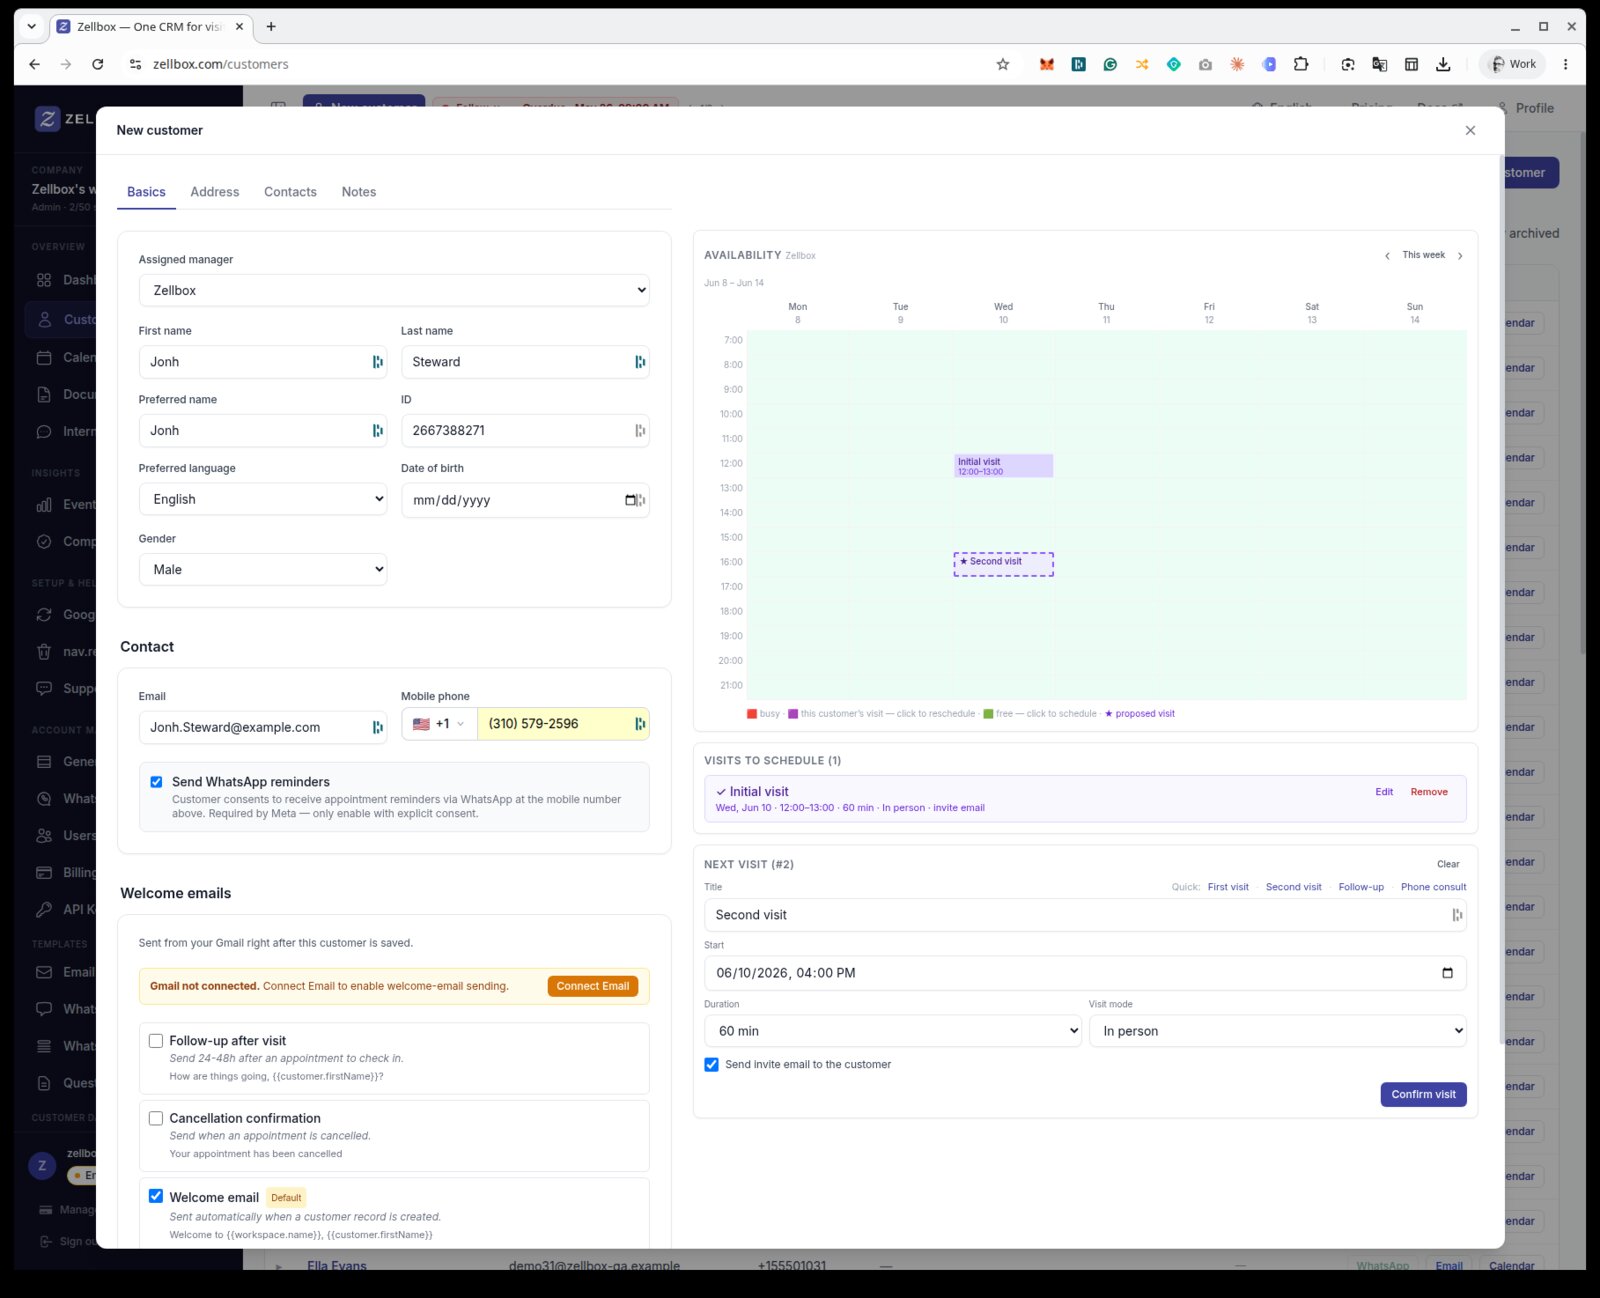Click the Confirm visit button
The width and height of the screenshot is (1600, 1298).
click(x=1423, y=1095)
